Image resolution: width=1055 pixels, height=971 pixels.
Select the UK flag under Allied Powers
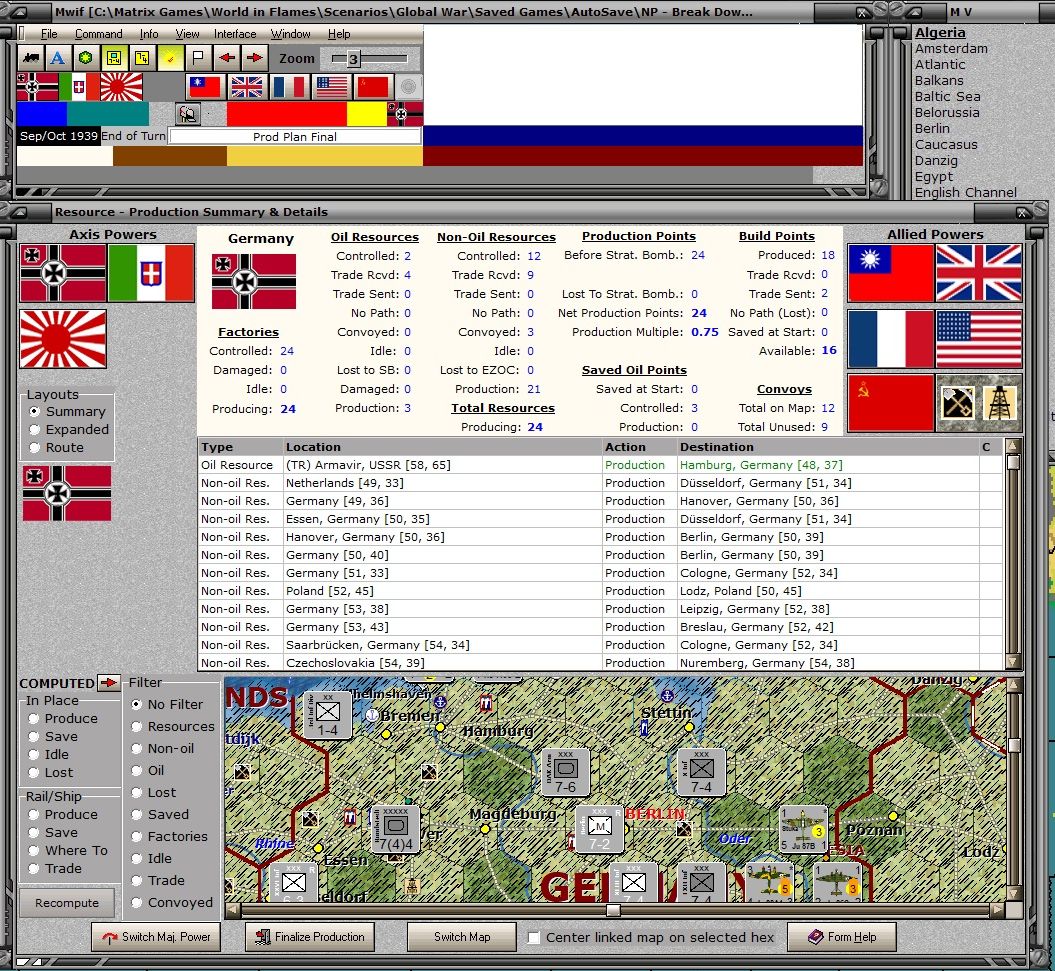979,273
